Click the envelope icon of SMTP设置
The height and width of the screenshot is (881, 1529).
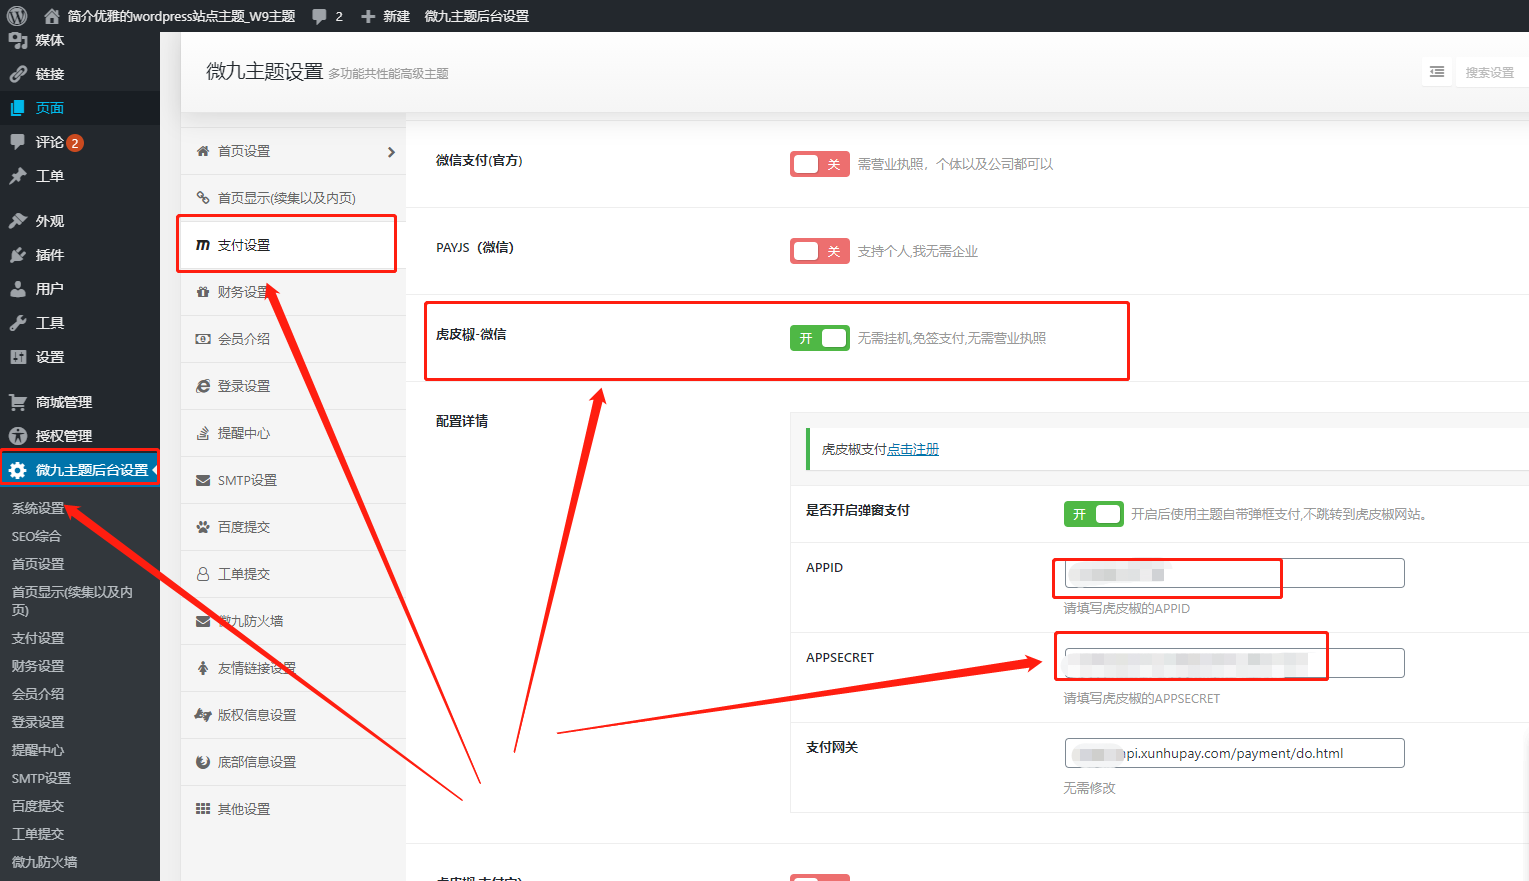[203, 480]
